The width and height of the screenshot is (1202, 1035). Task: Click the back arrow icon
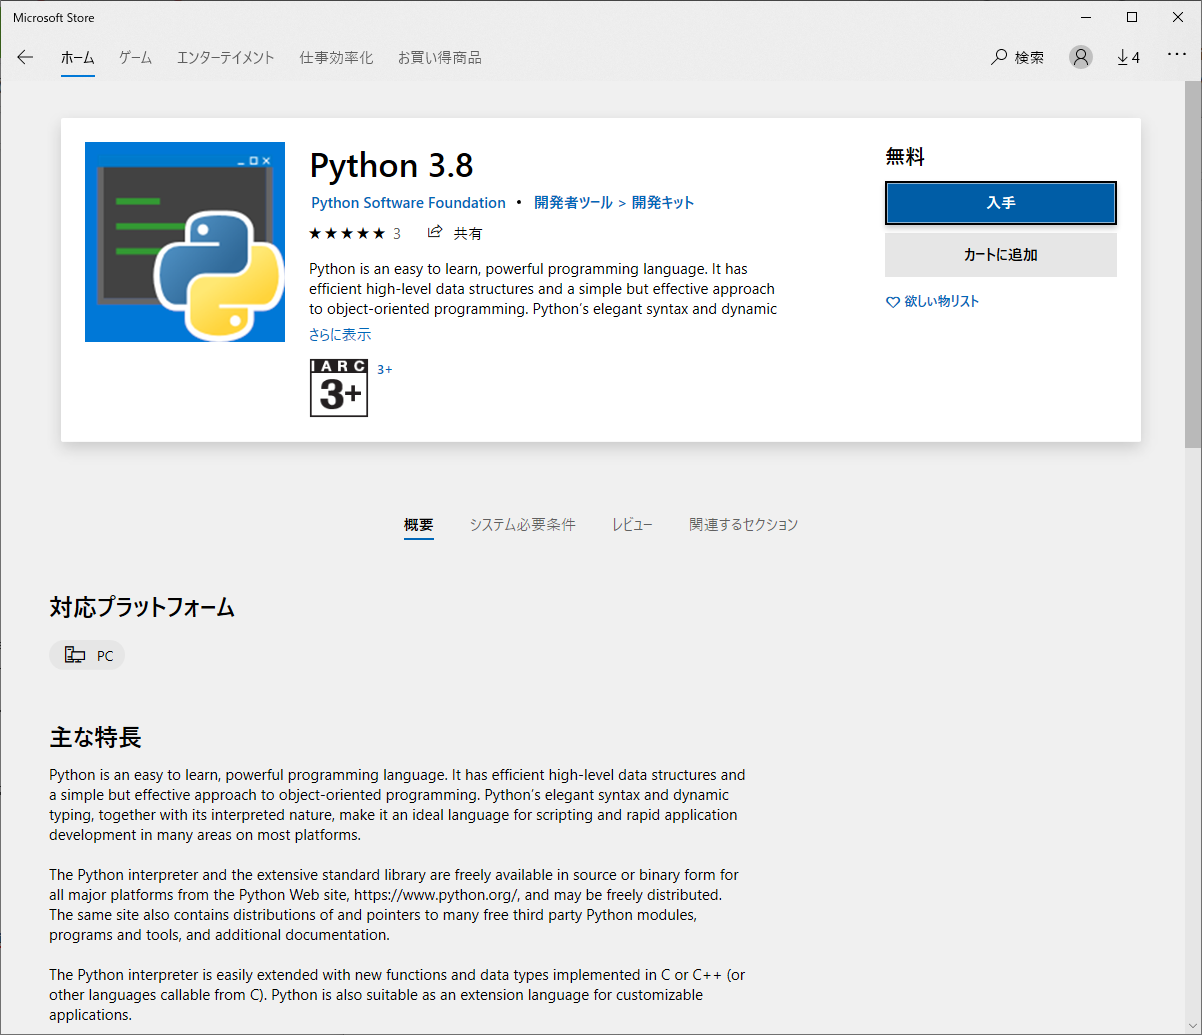pyautogui.click(x=25, y=57)
